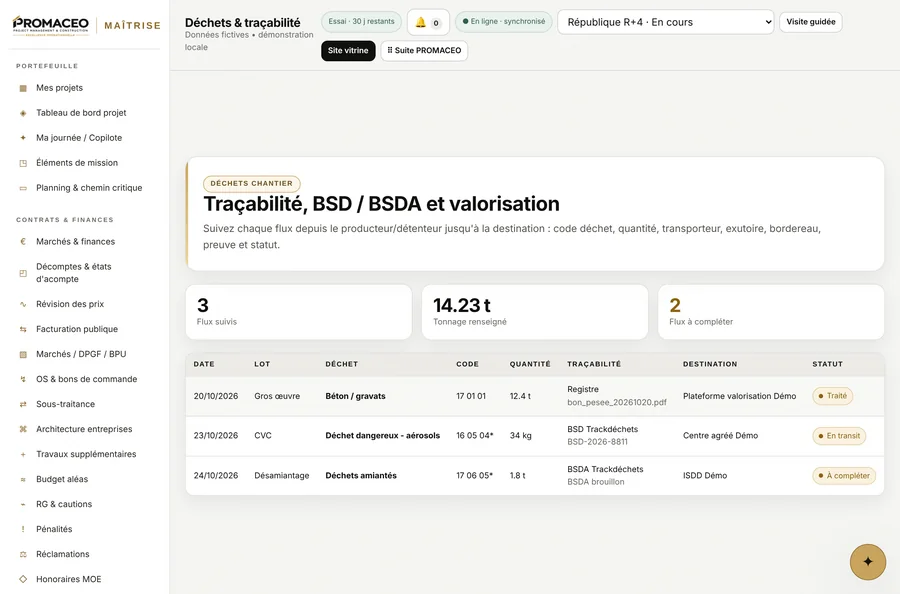Click the Éléments de mission icon
The width and height of the screenshot is (900, 594).
(x=23, y=163)
